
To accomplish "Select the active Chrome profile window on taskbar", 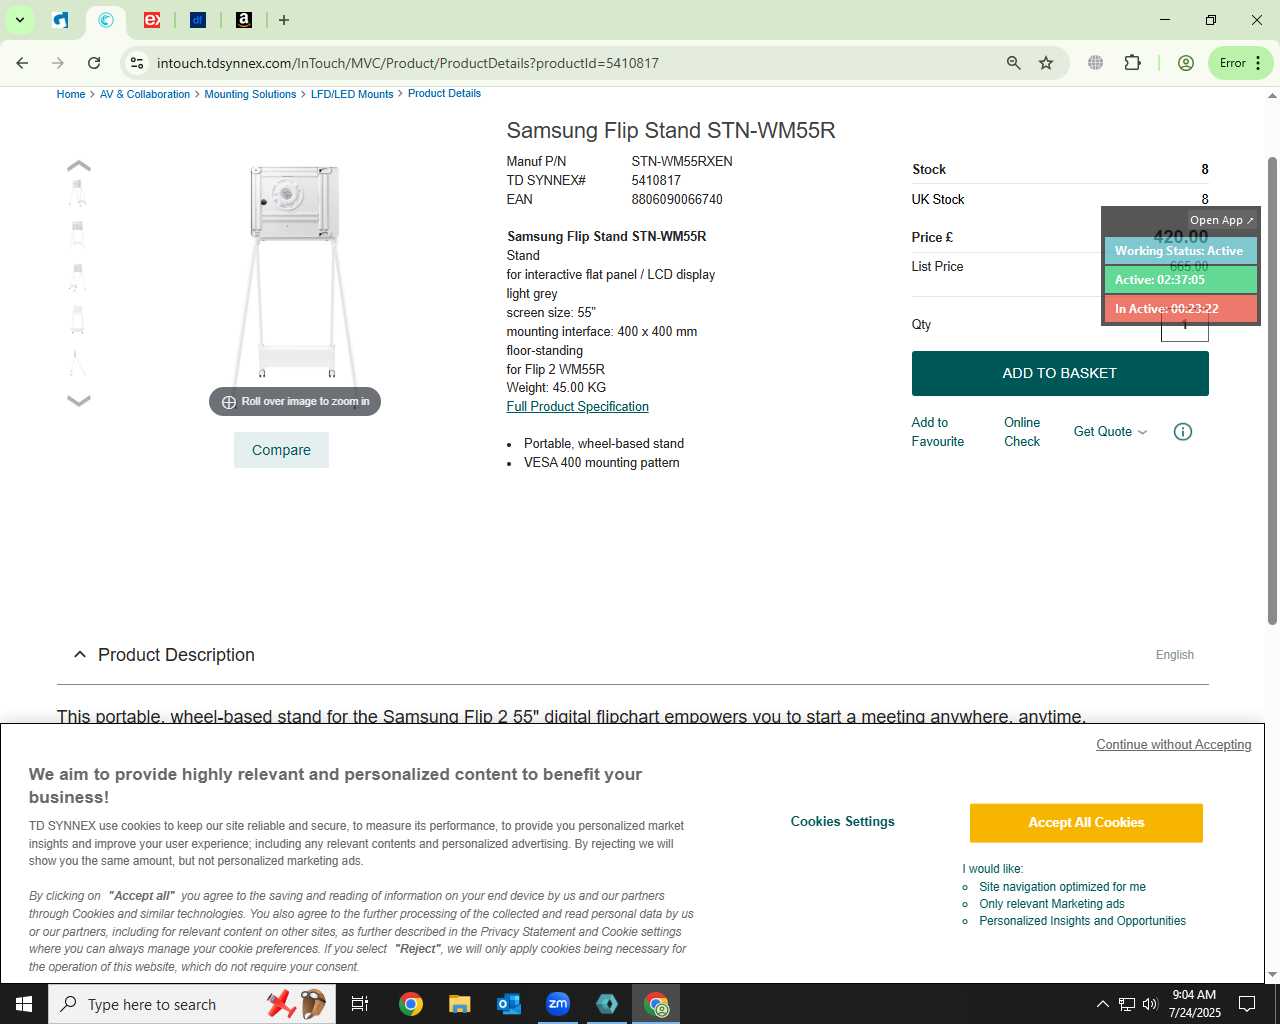I will coord(656,1004).
